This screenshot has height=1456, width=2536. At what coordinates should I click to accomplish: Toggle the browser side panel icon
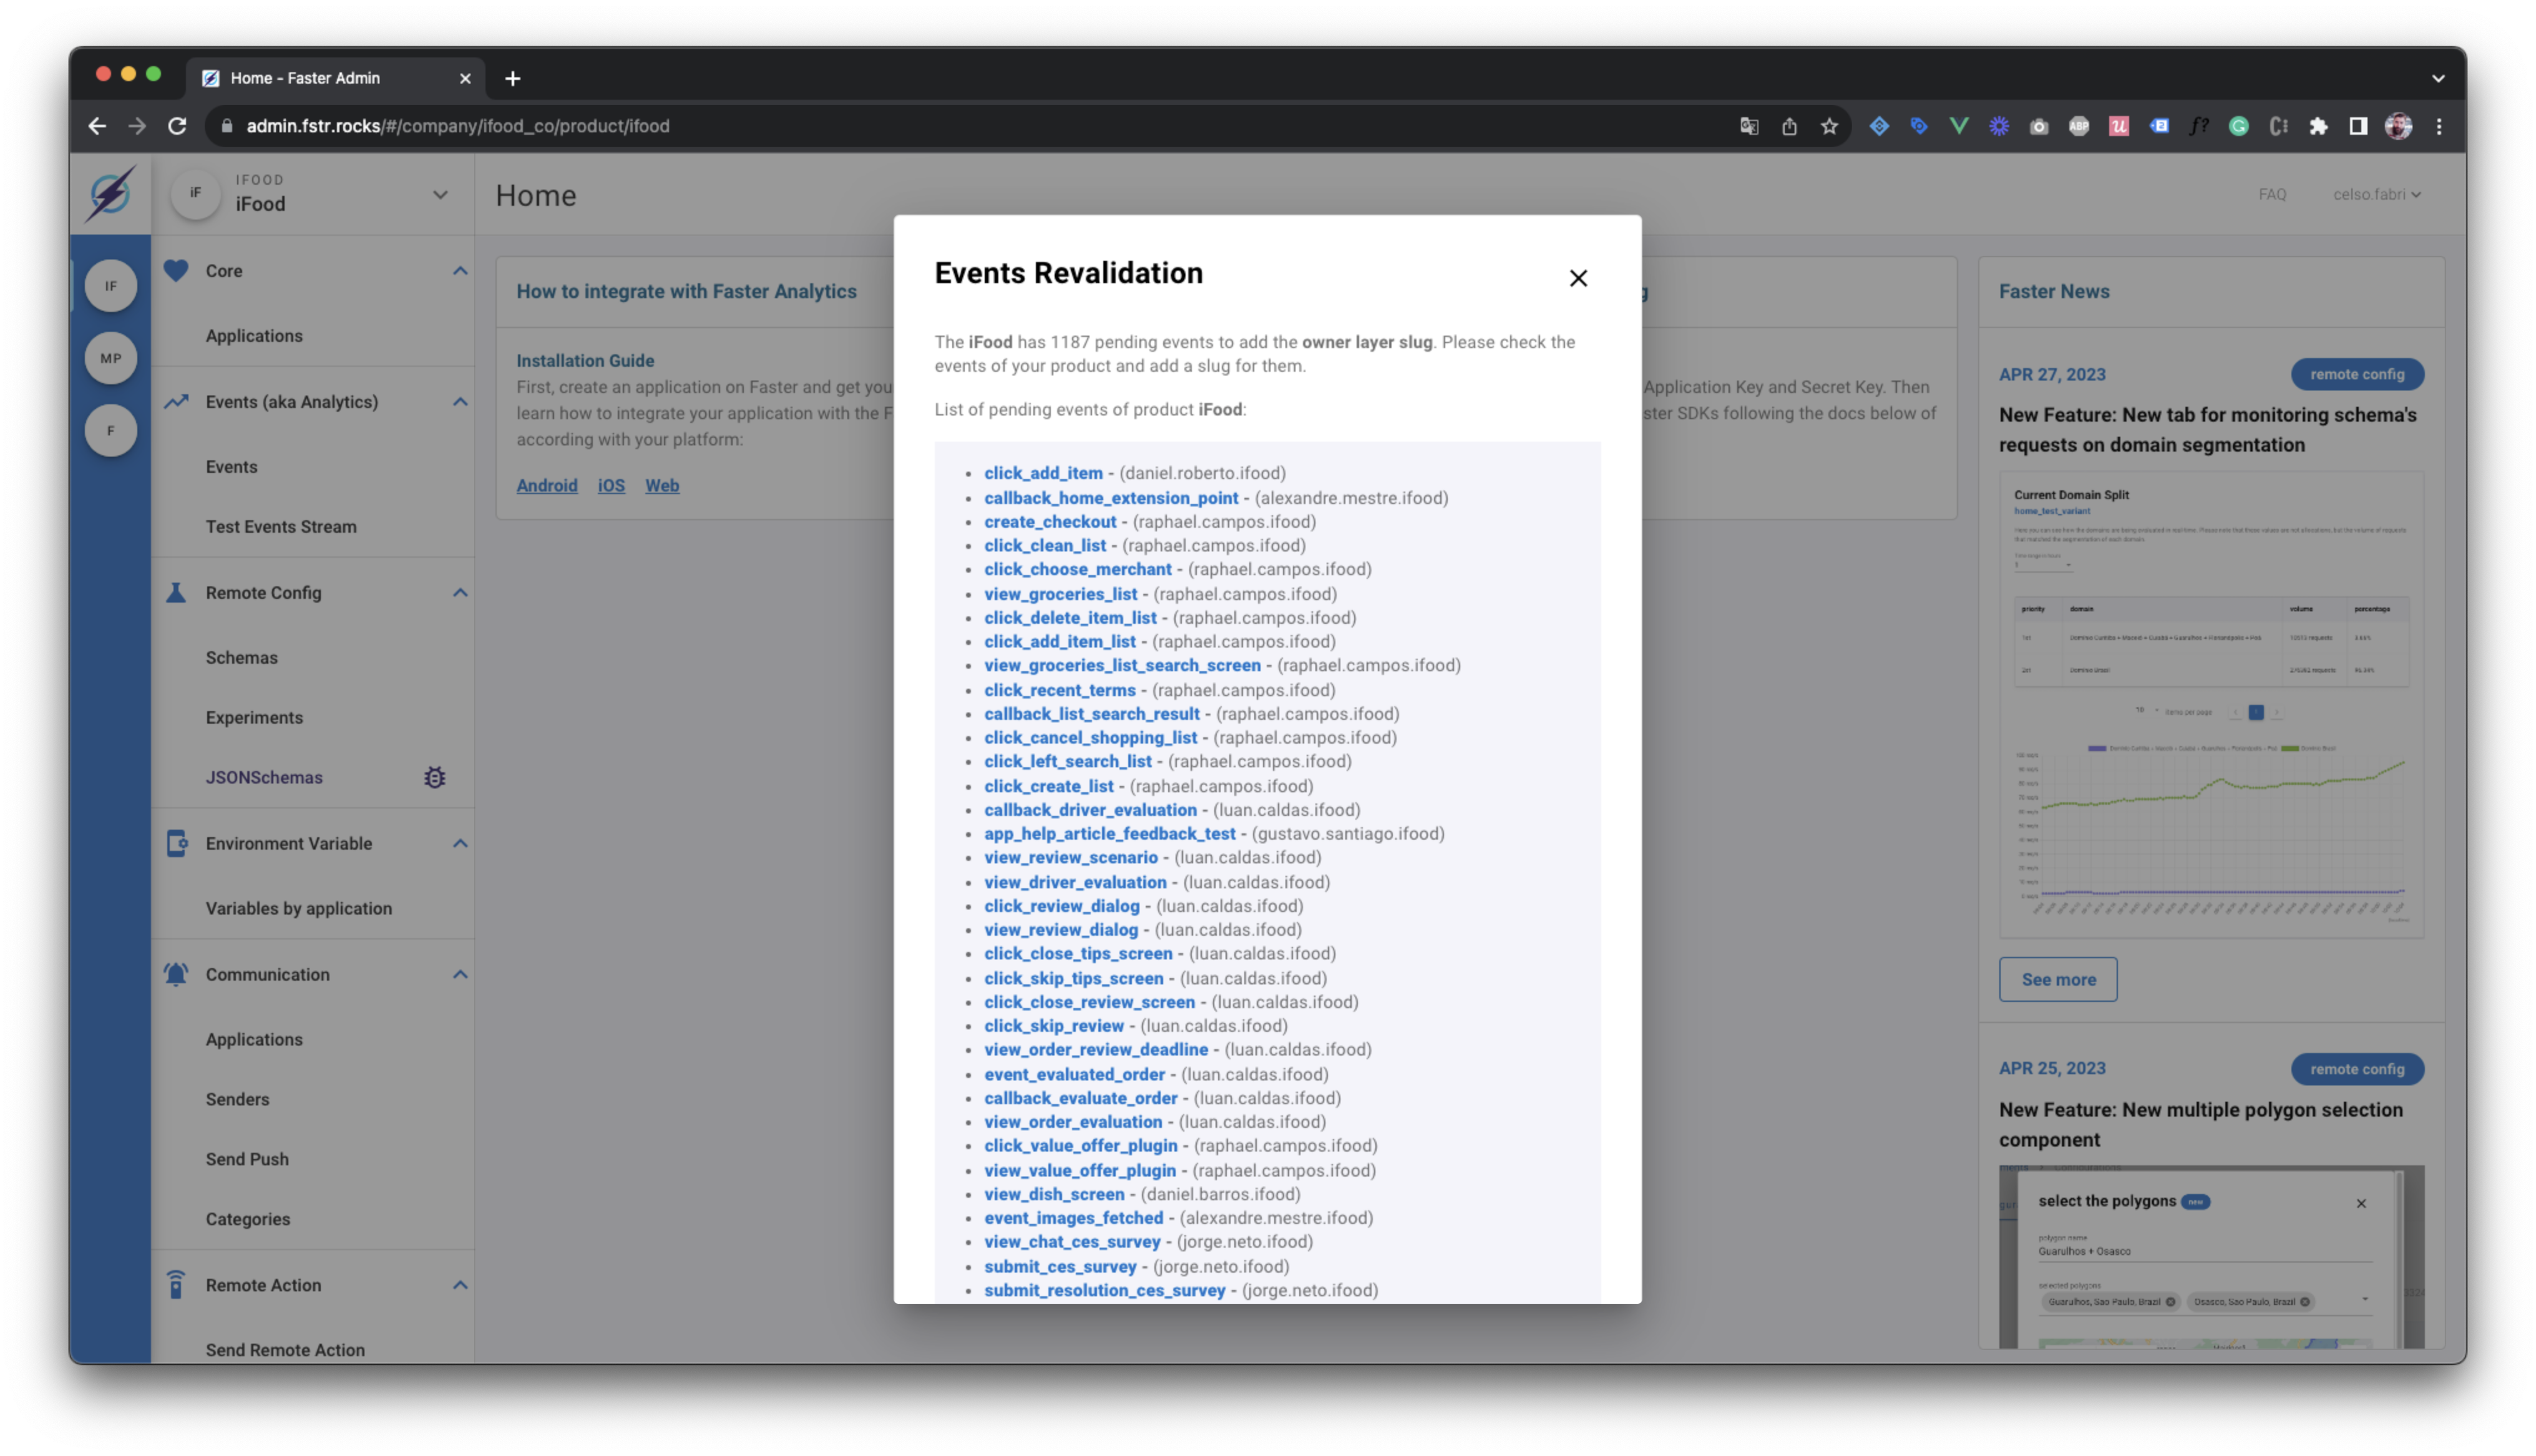coord(2358,126)
